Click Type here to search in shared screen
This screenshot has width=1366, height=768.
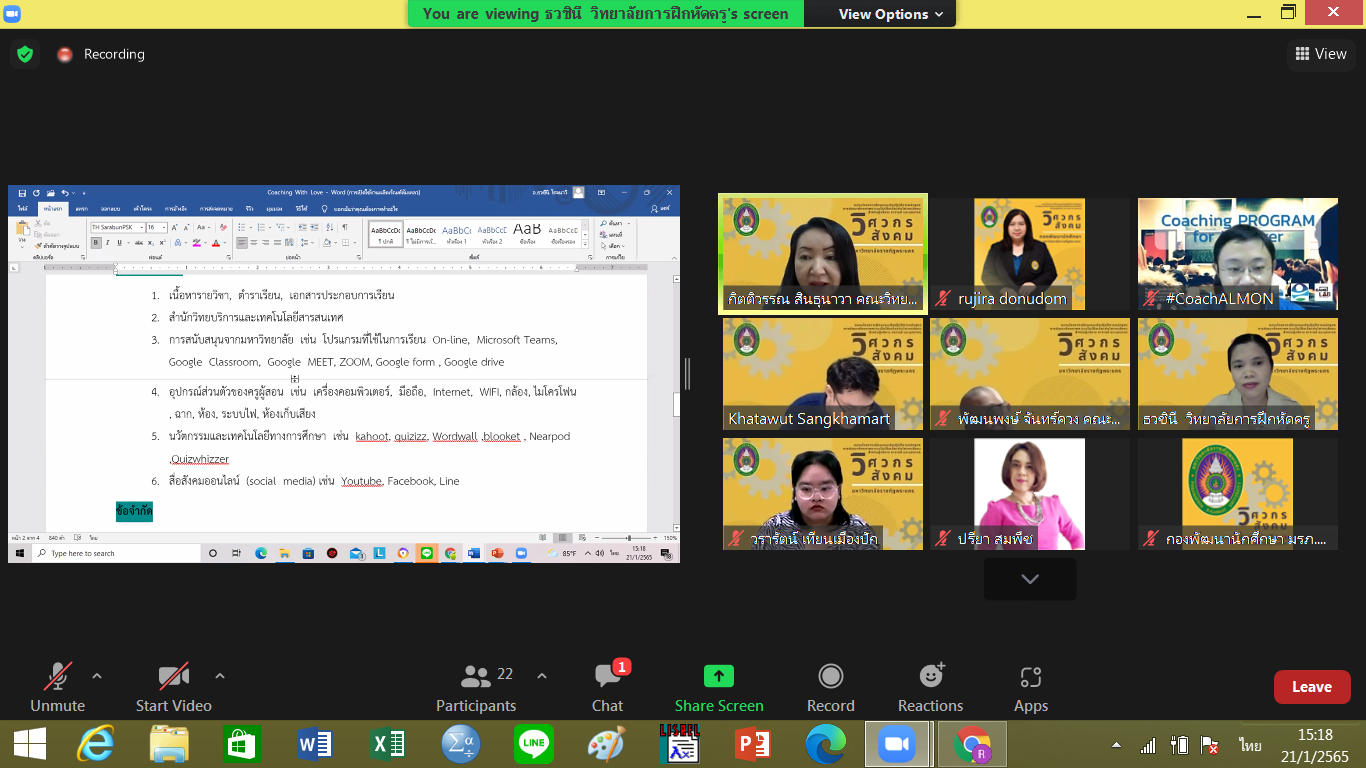point(117,553)
